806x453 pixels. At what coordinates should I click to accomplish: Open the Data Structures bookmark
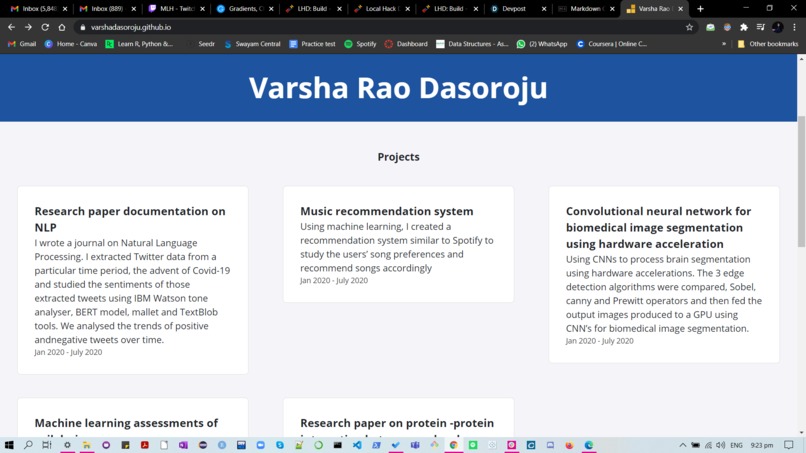click(472, 44)
